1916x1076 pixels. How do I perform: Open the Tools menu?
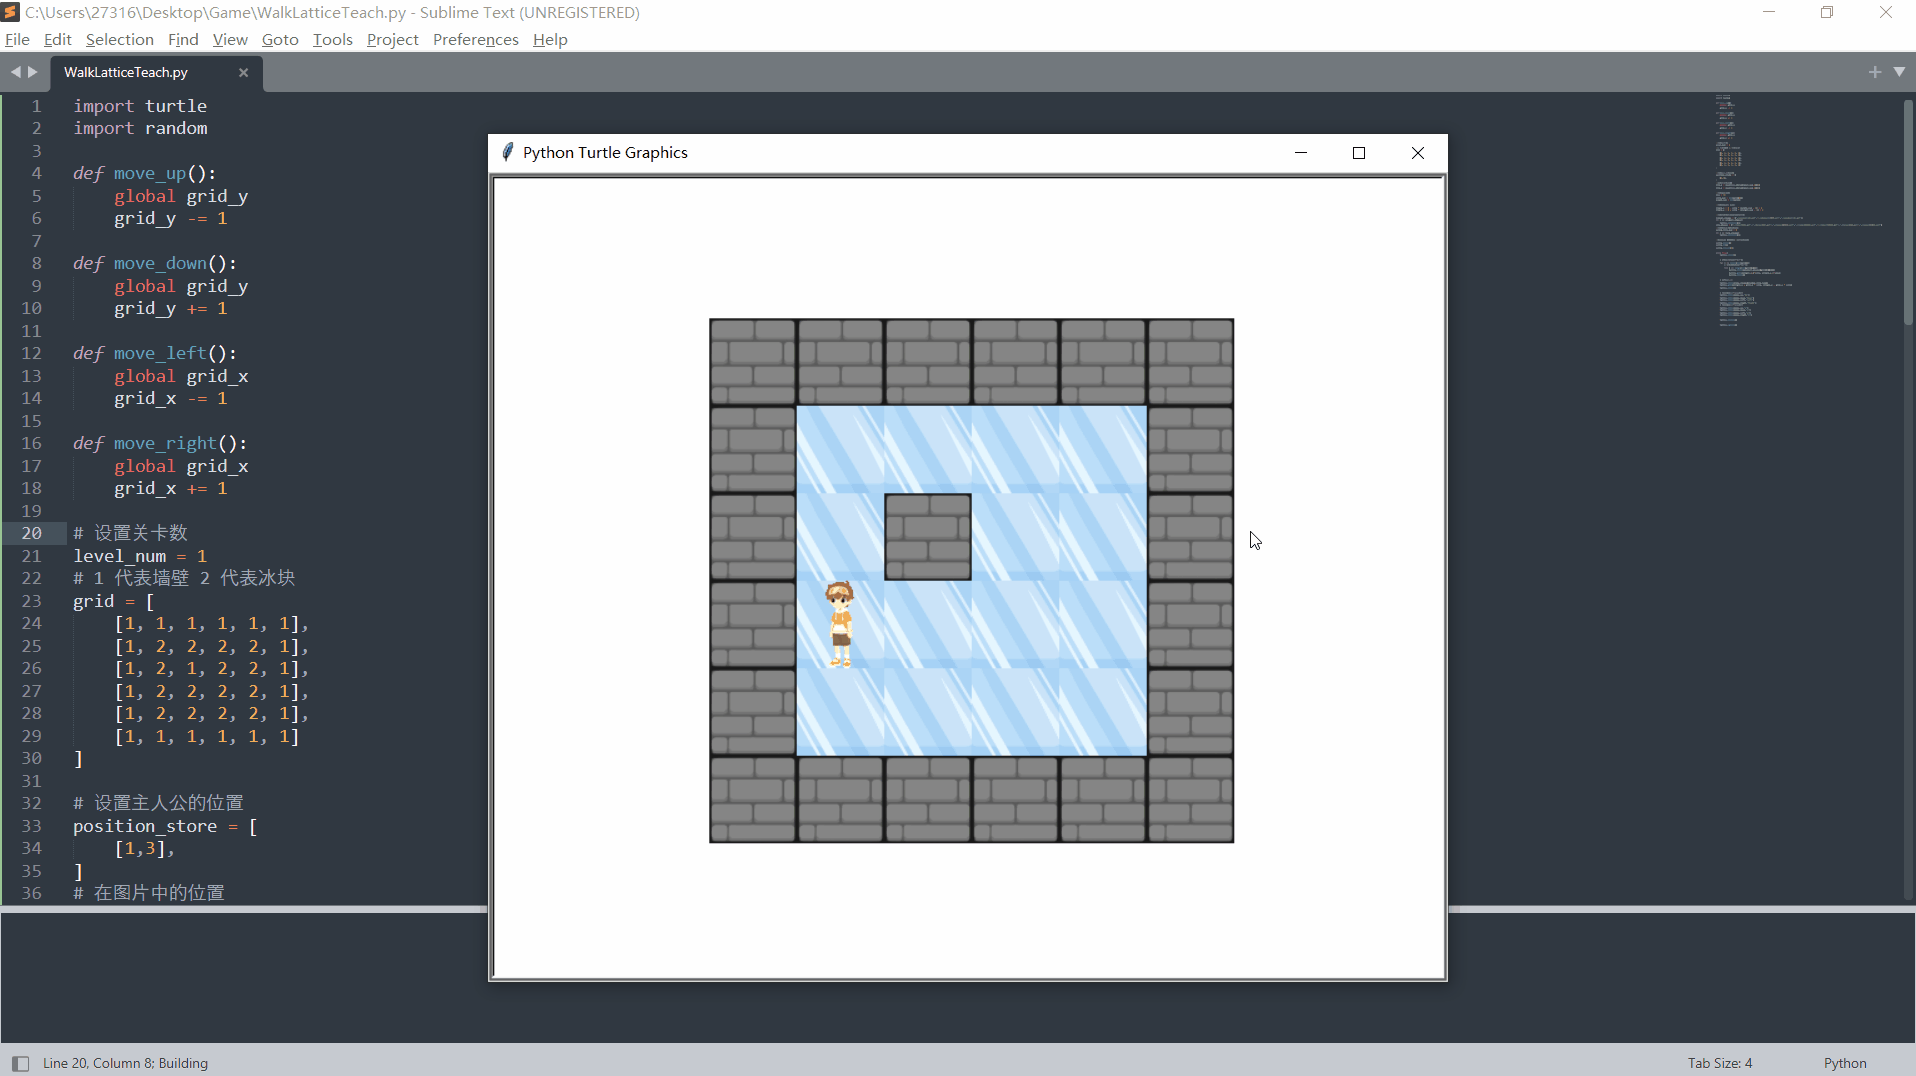point(332,39)
